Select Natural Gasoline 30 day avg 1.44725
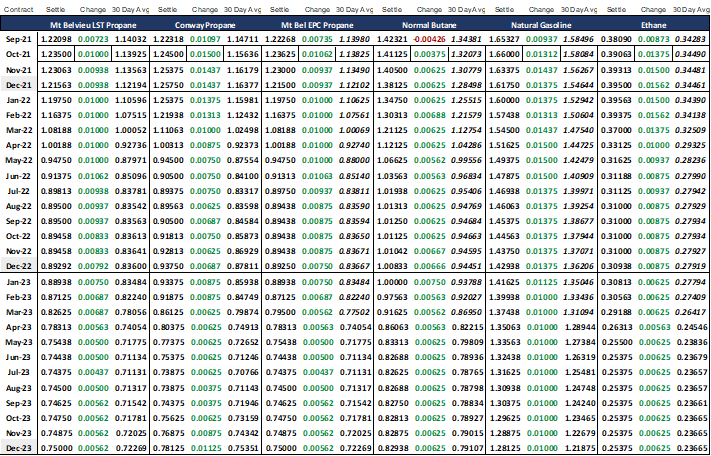Viewport: 711px width, 456px height. [x=579, y=146]
